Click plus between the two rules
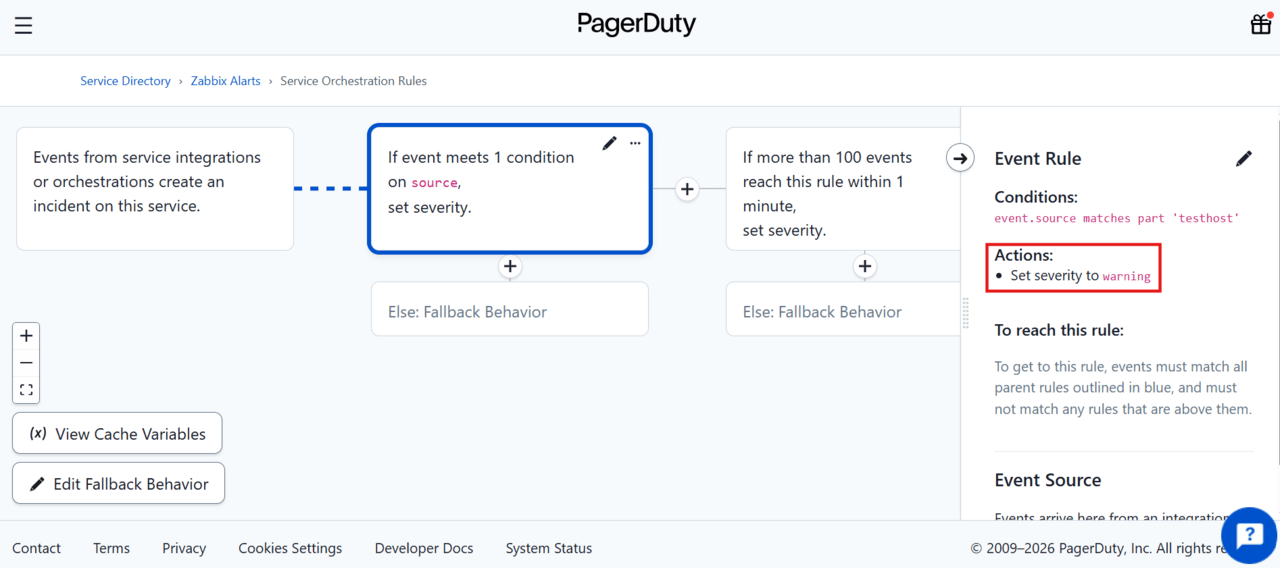Viewport: 1280px width, 568px height. point(687,189)
